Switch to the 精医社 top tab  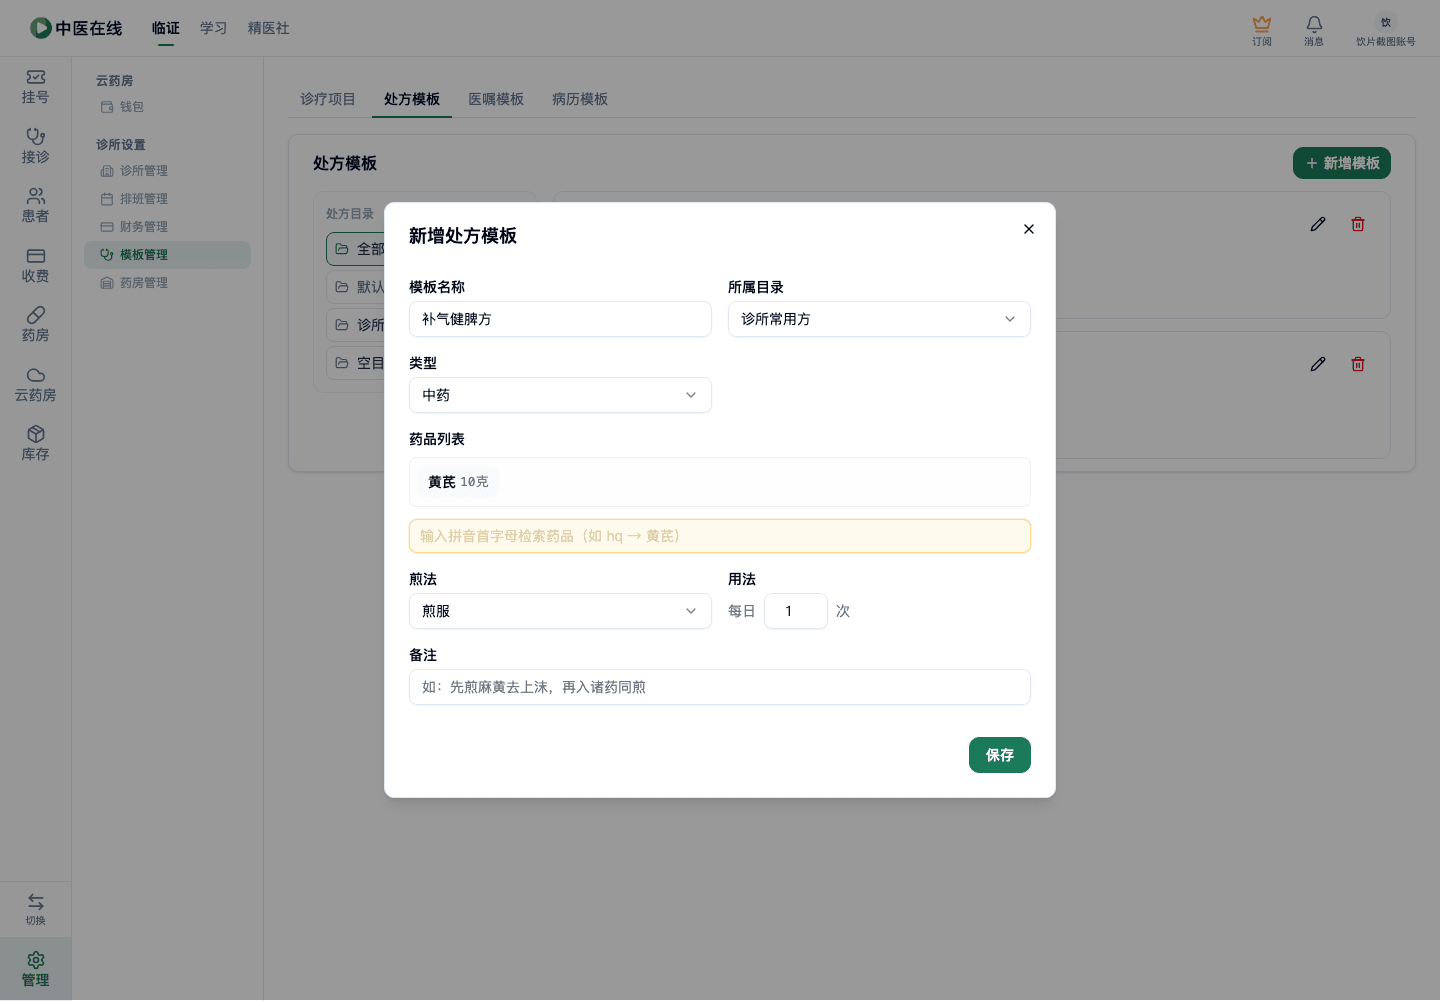coord(269,28)
